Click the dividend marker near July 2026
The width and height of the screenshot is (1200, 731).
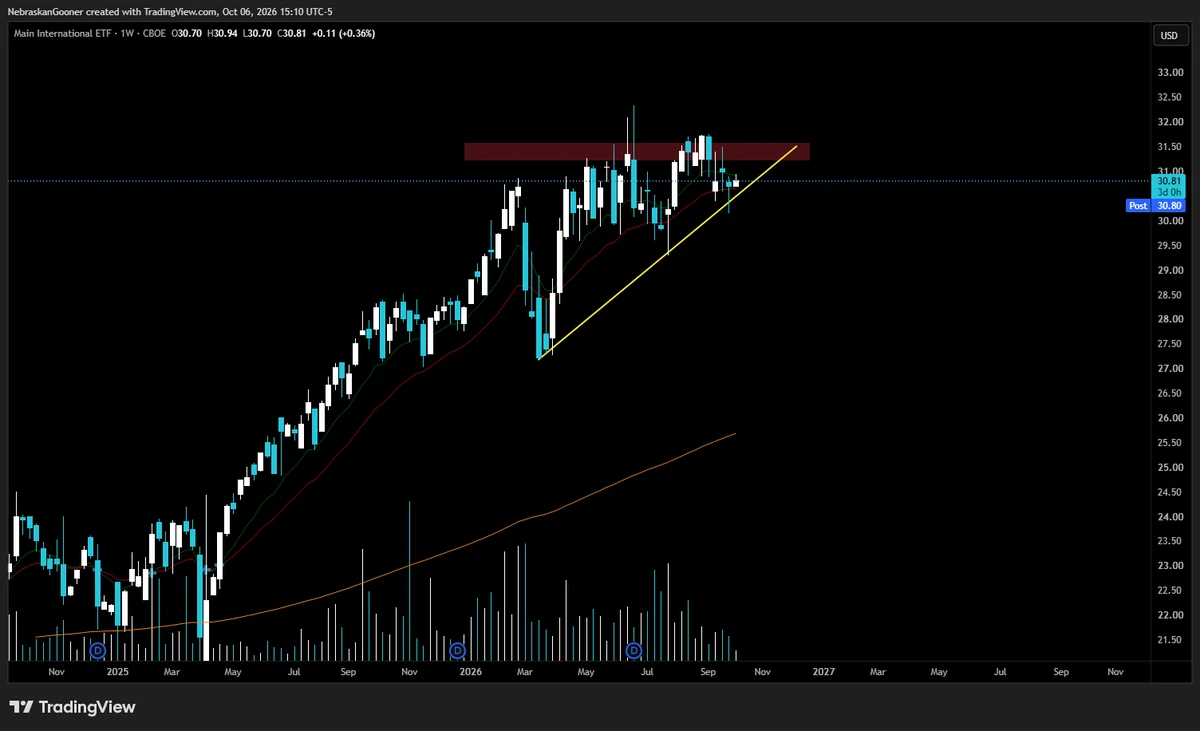pyautogui.click(x=634, y=651)
